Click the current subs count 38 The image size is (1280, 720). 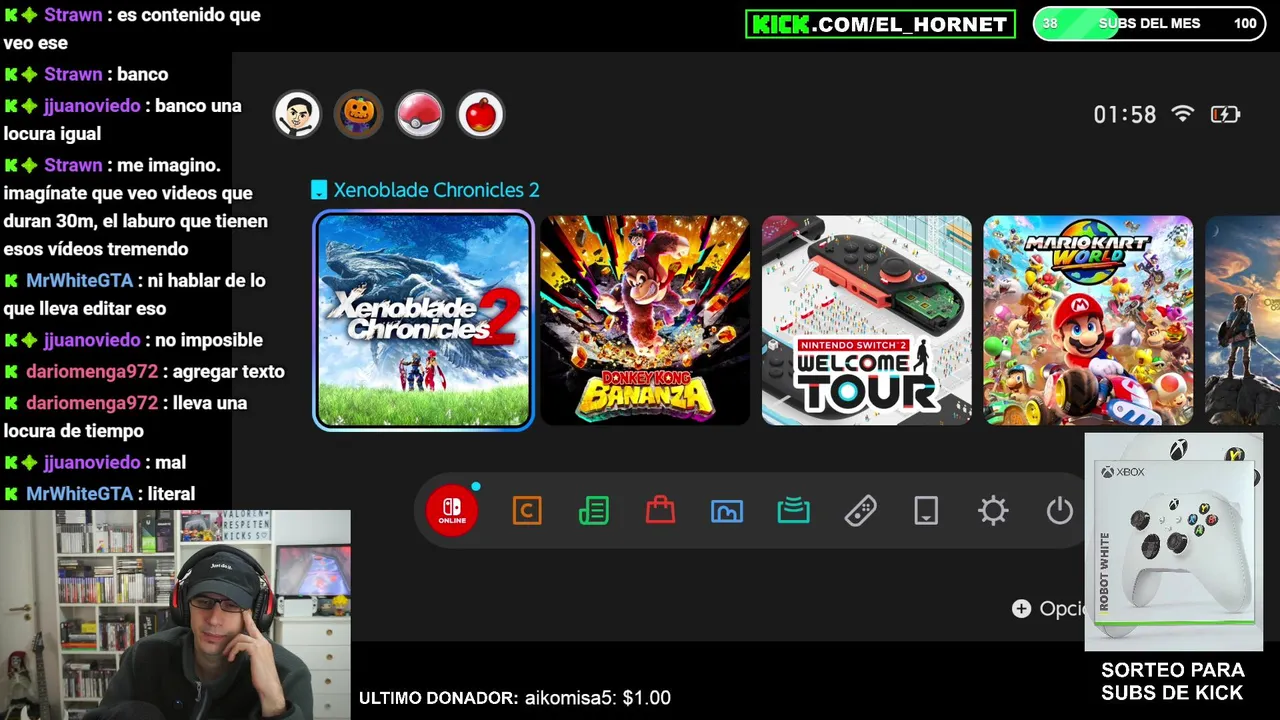click(x=1050, y=23)
